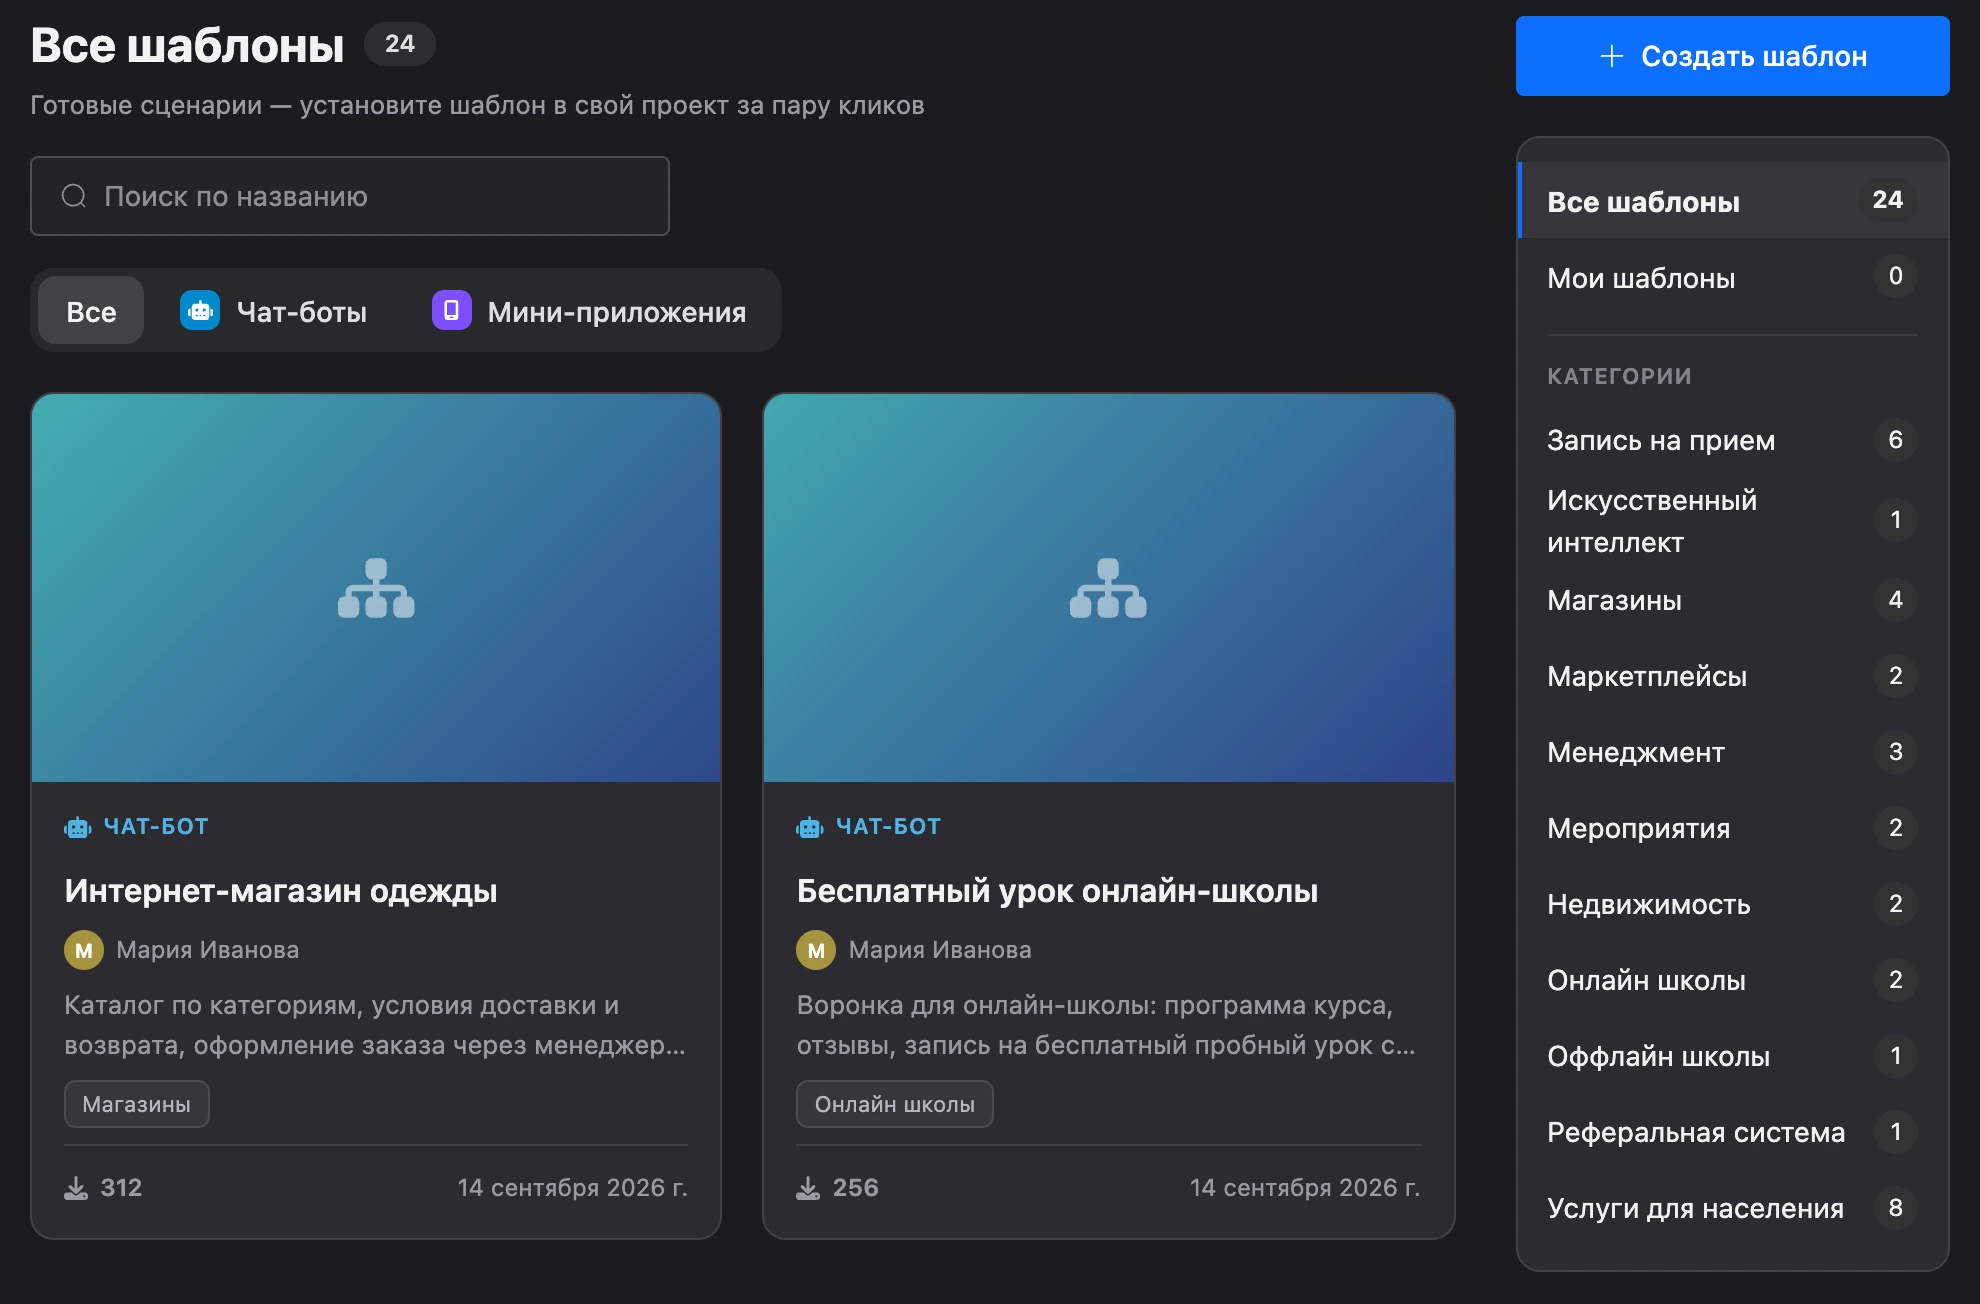Click the mini-apps phone icon in filter tabs
The image size is (1980, 1304).
pyautogui.click(x=451, y=310)
